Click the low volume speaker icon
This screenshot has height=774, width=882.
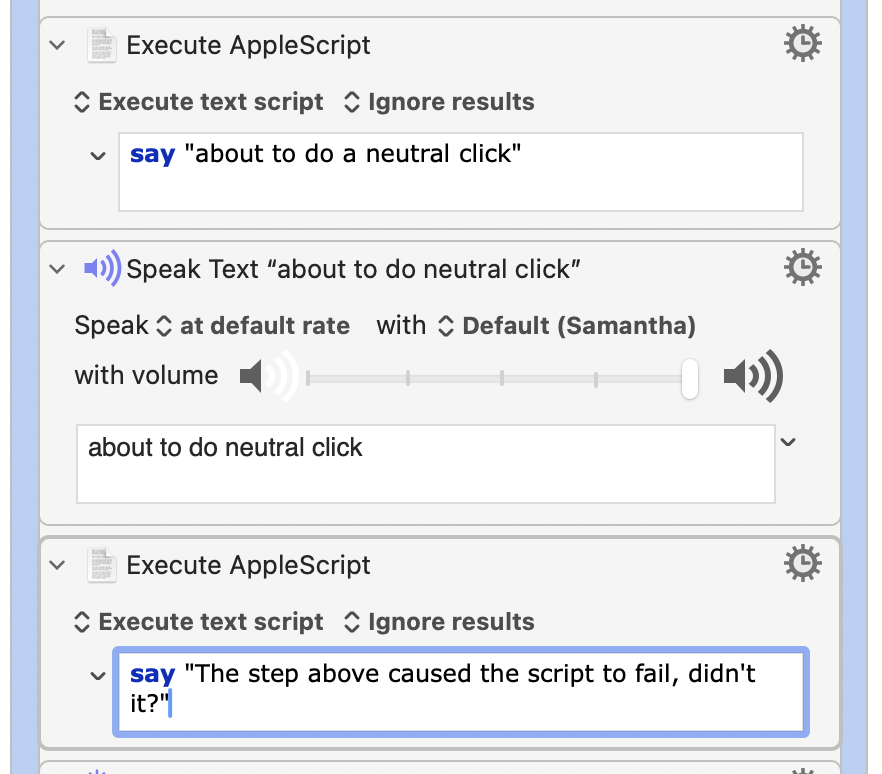[x=269, y=376]
